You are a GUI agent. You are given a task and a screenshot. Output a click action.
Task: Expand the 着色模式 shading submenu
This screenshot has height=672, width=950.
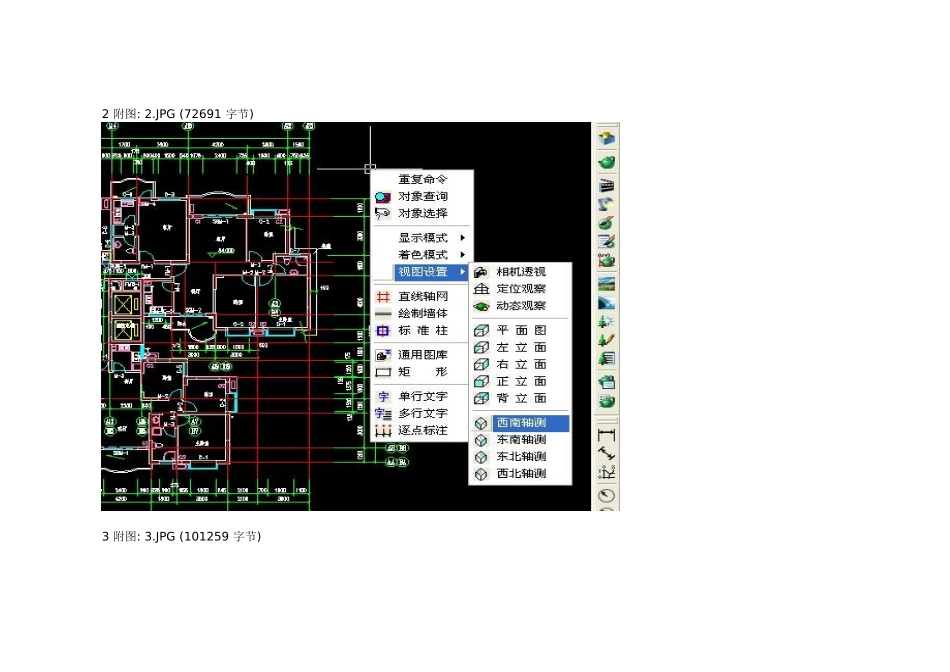[x=422, y=255]
